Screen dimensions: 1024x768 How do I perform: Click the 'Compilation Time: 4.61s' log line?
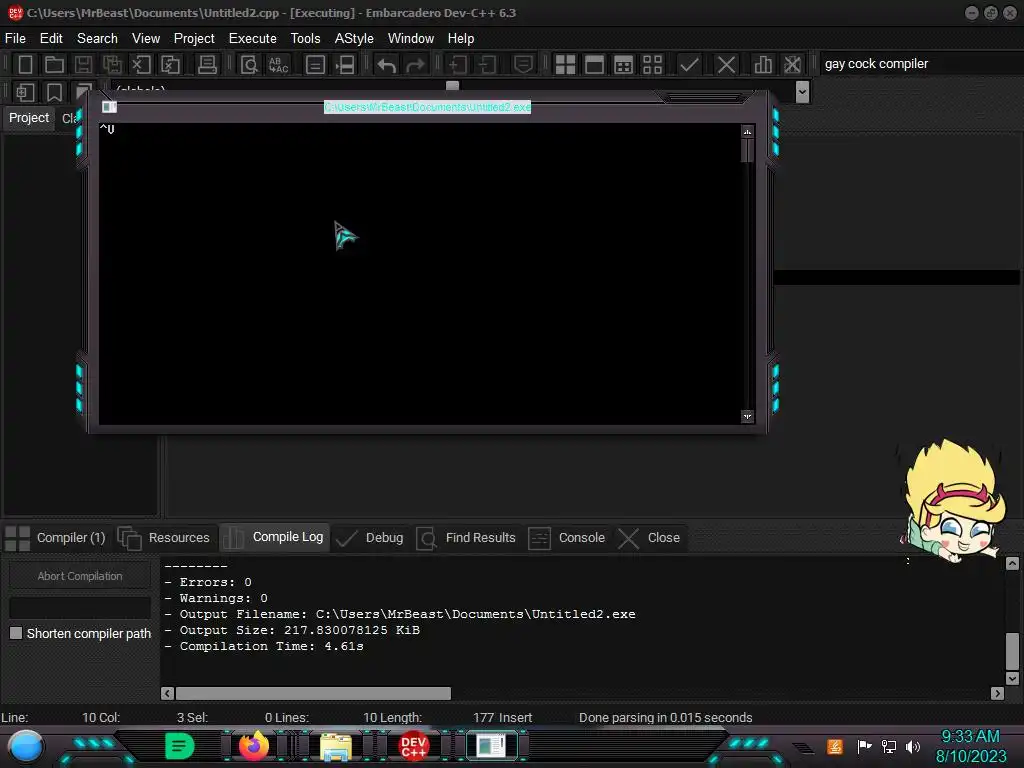tap(264, 646)
